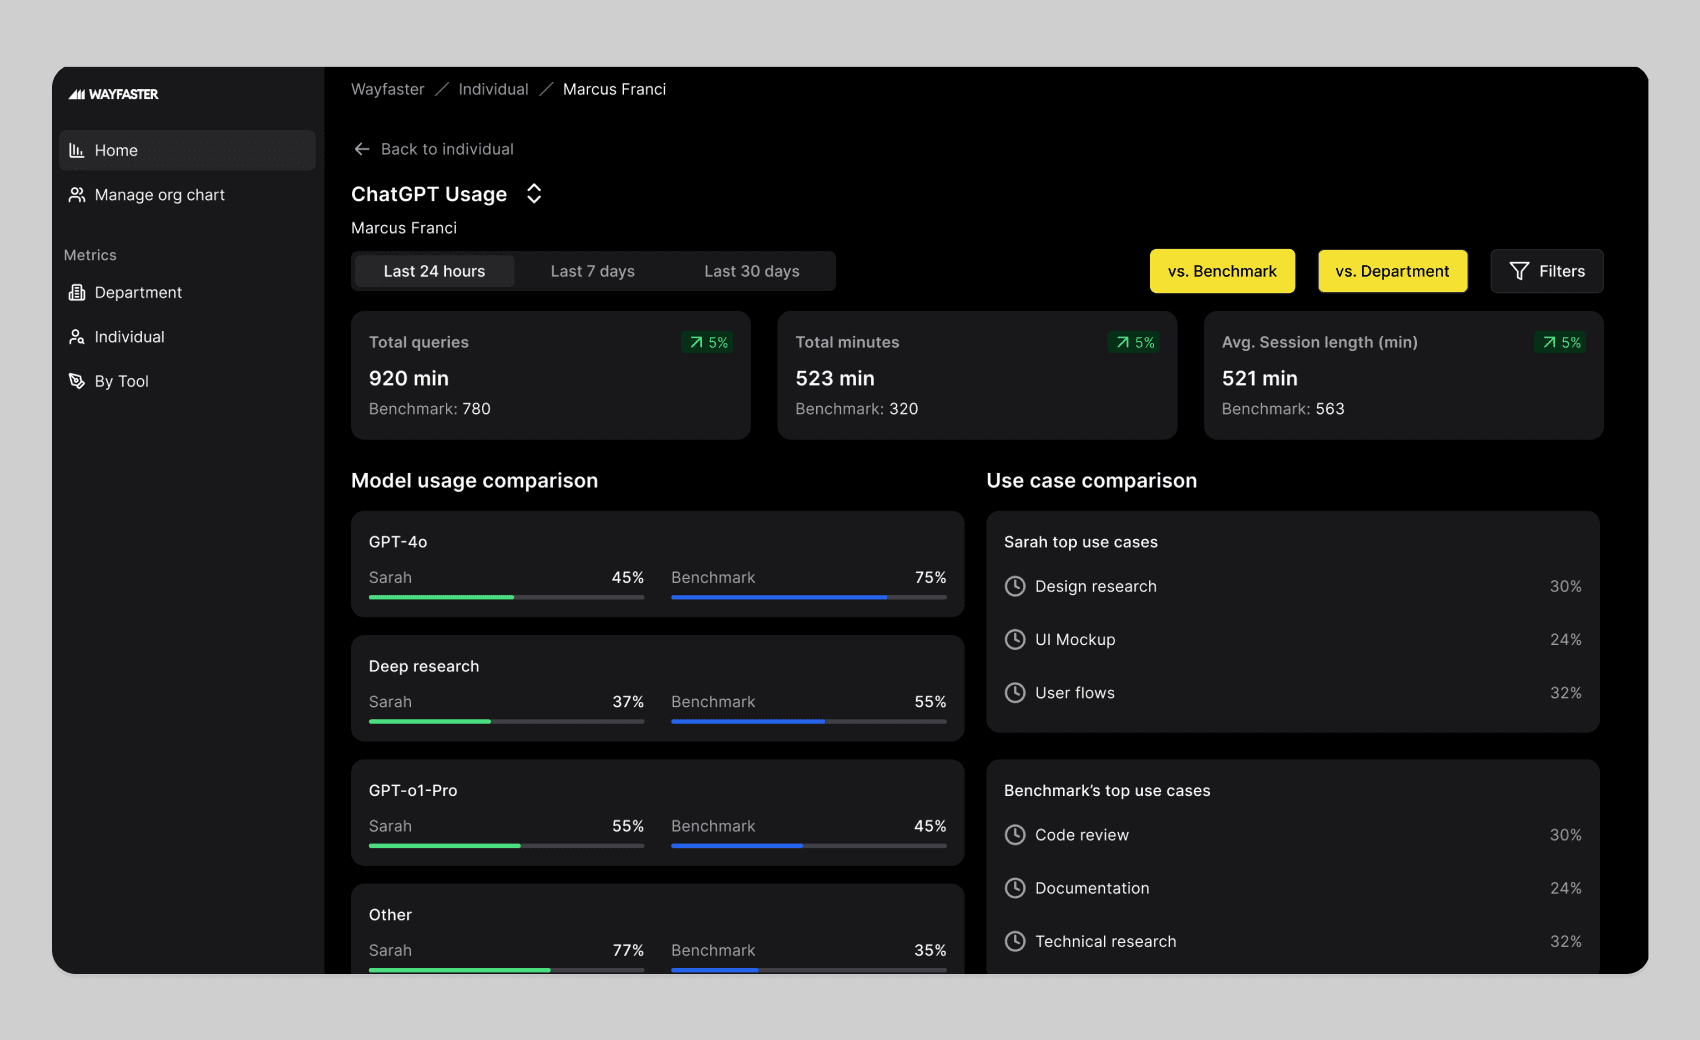
Task: Click the Department building icon
Action: click(77, 292)
